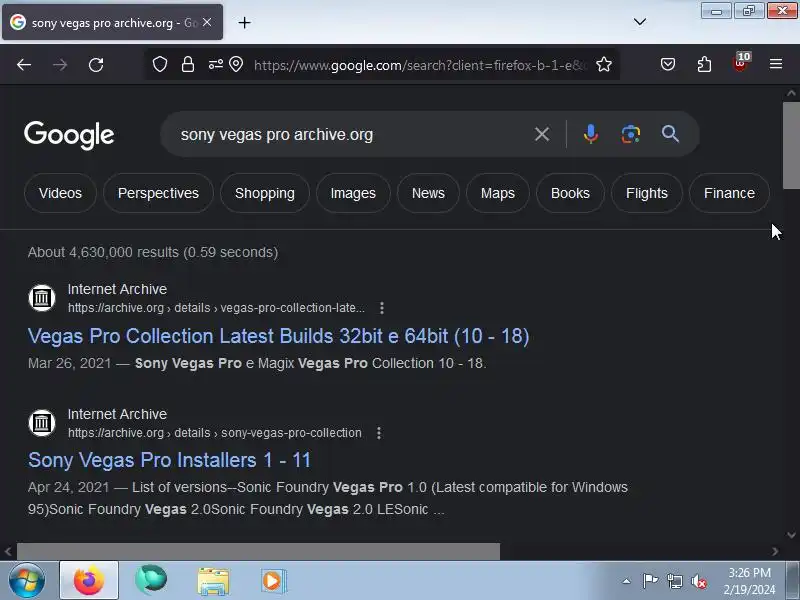Image resolution: width=800 pixels, height=600 pixels.
Task: Open site permissions icon in address bar
Action: (215, 64)
